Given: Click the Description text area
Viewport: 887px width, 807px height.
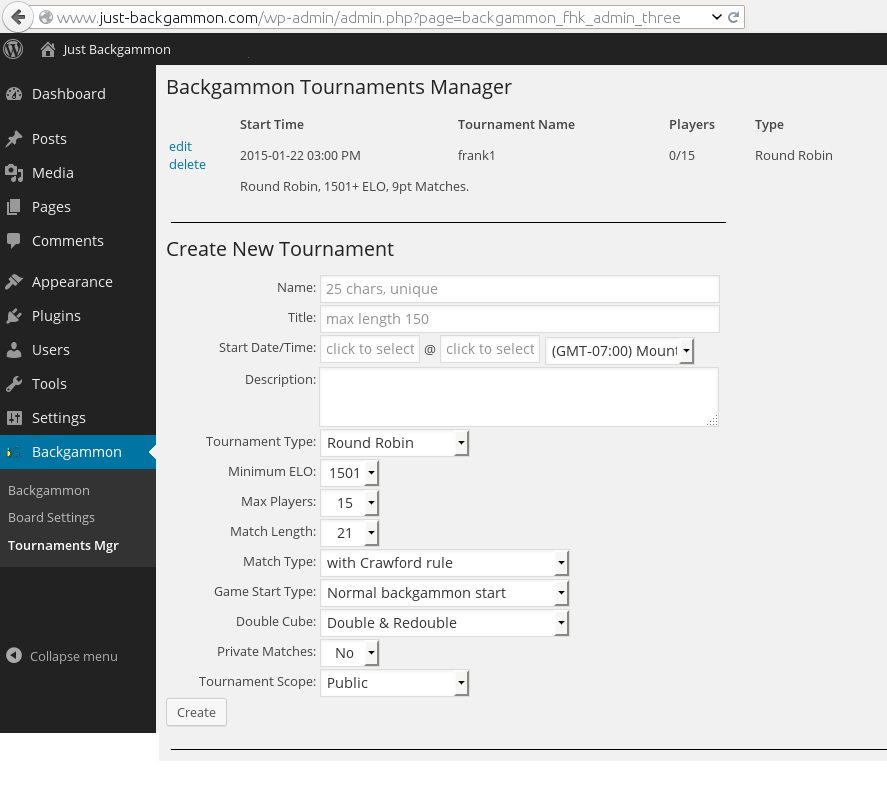Looking at the screenshot, I should 519,397.
